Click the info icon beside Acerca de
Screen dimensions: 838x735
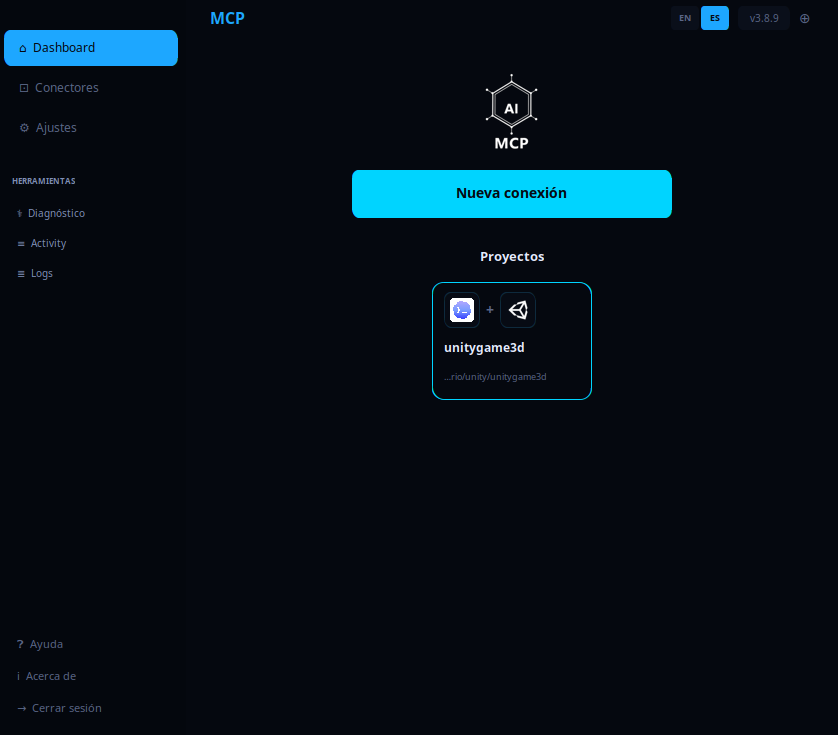pyautogui.click(x=18, y=676)
